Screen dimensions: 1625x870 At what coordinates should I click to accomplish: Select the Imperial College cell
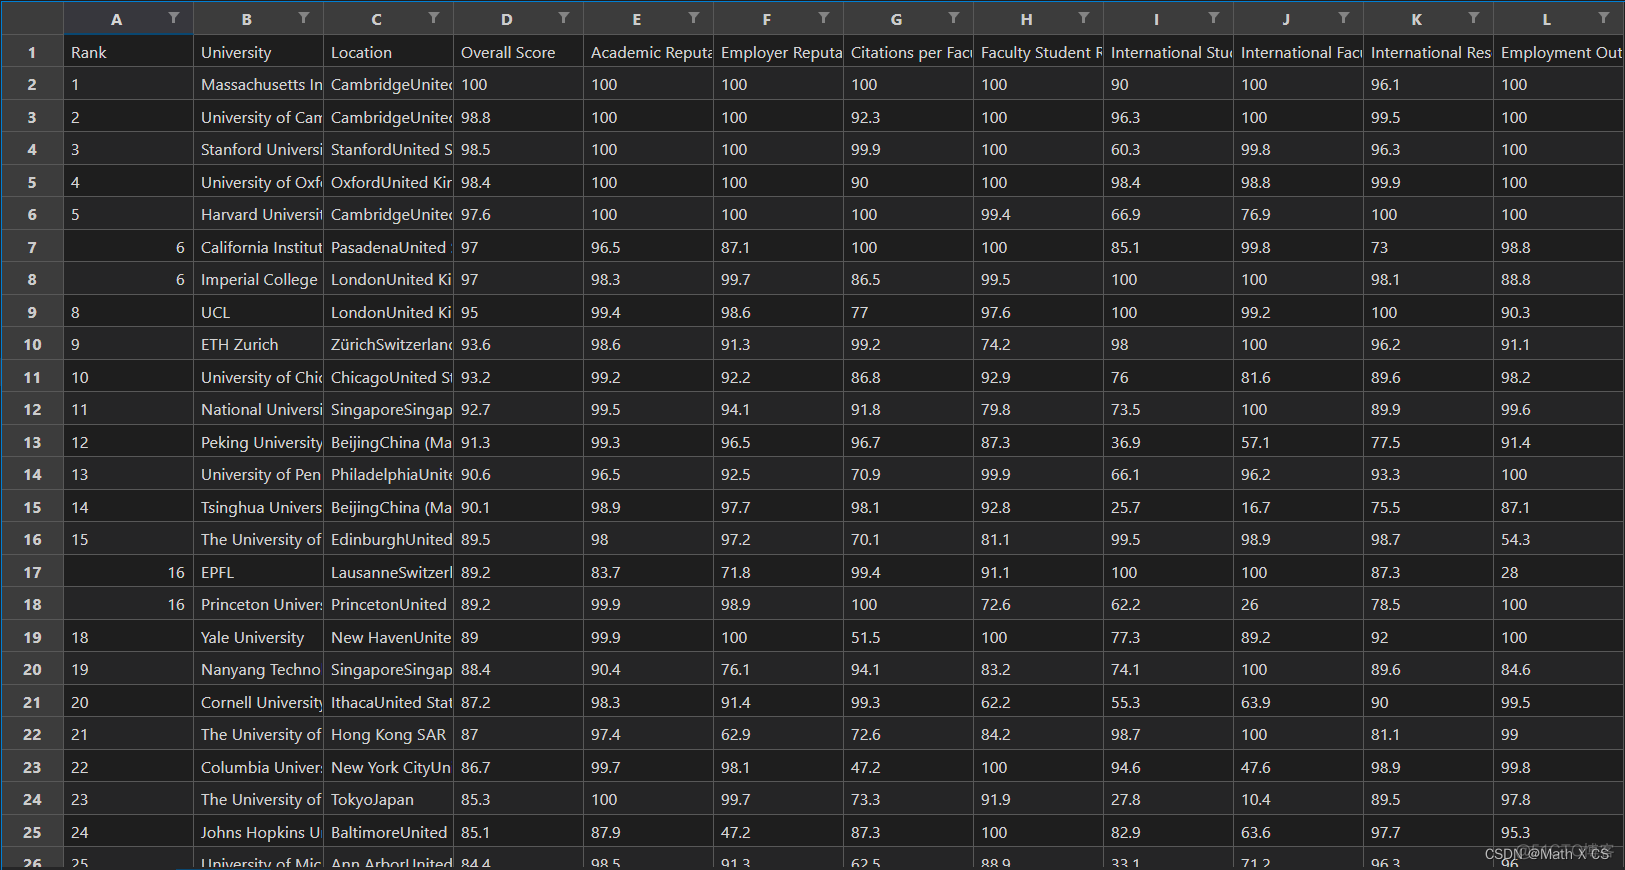click(x=259, y=280)
